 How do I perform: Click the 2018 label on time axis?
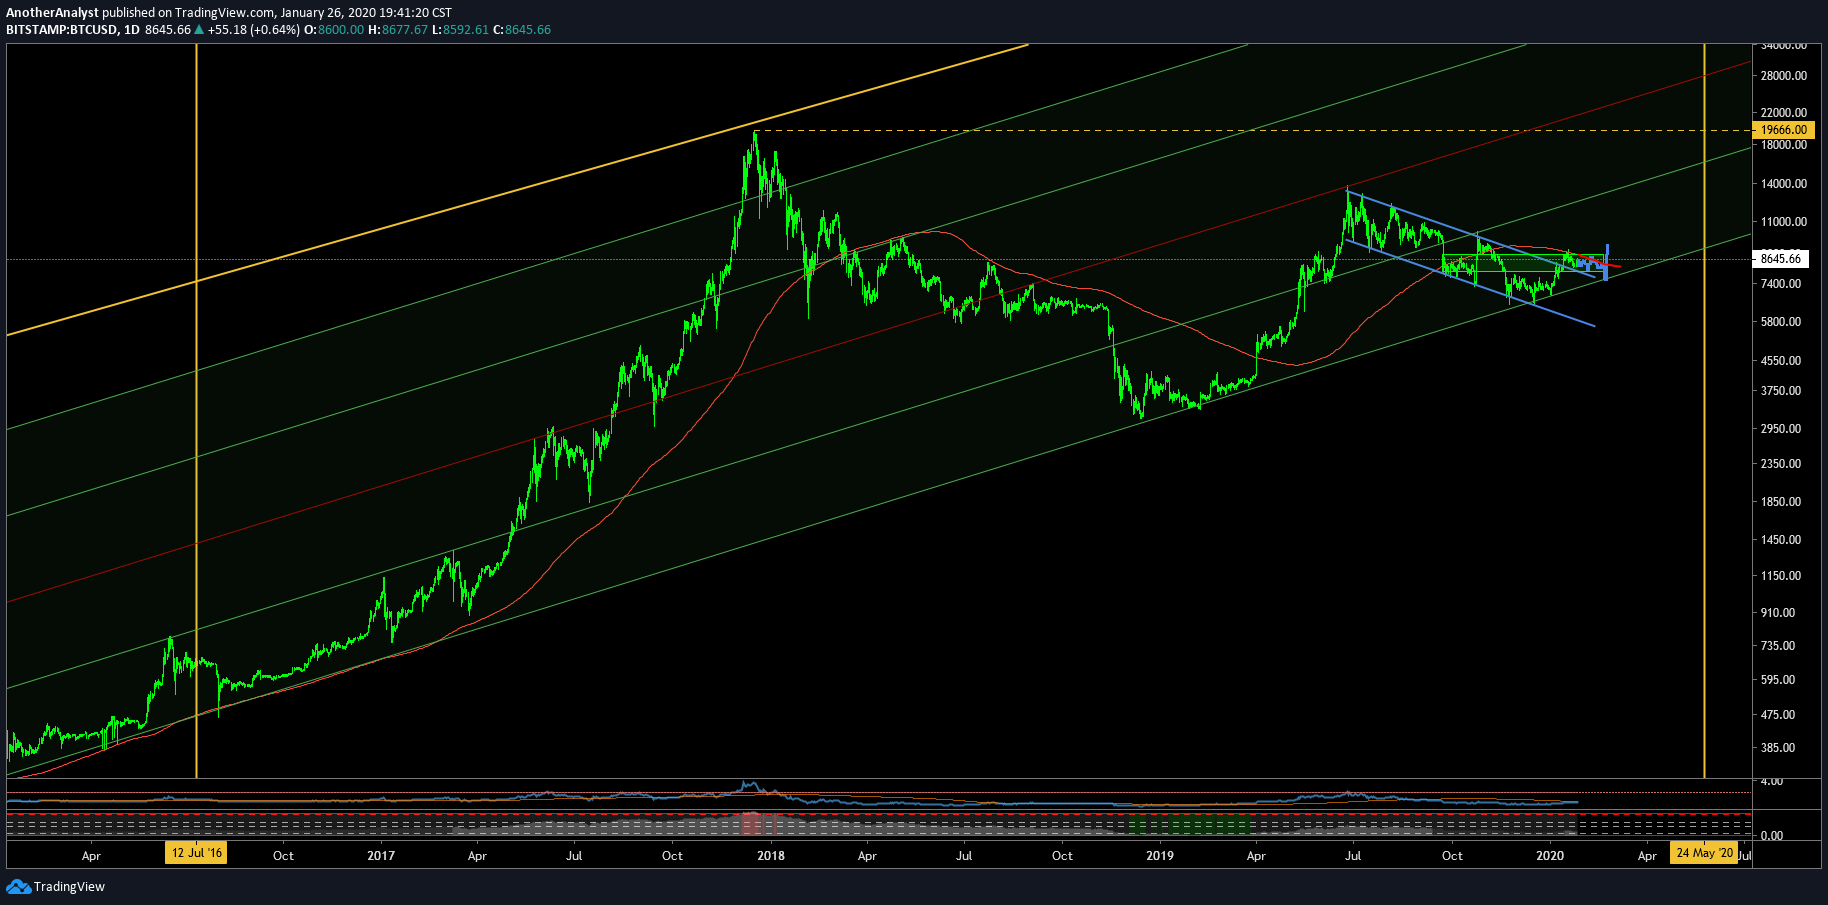[771, 856]
